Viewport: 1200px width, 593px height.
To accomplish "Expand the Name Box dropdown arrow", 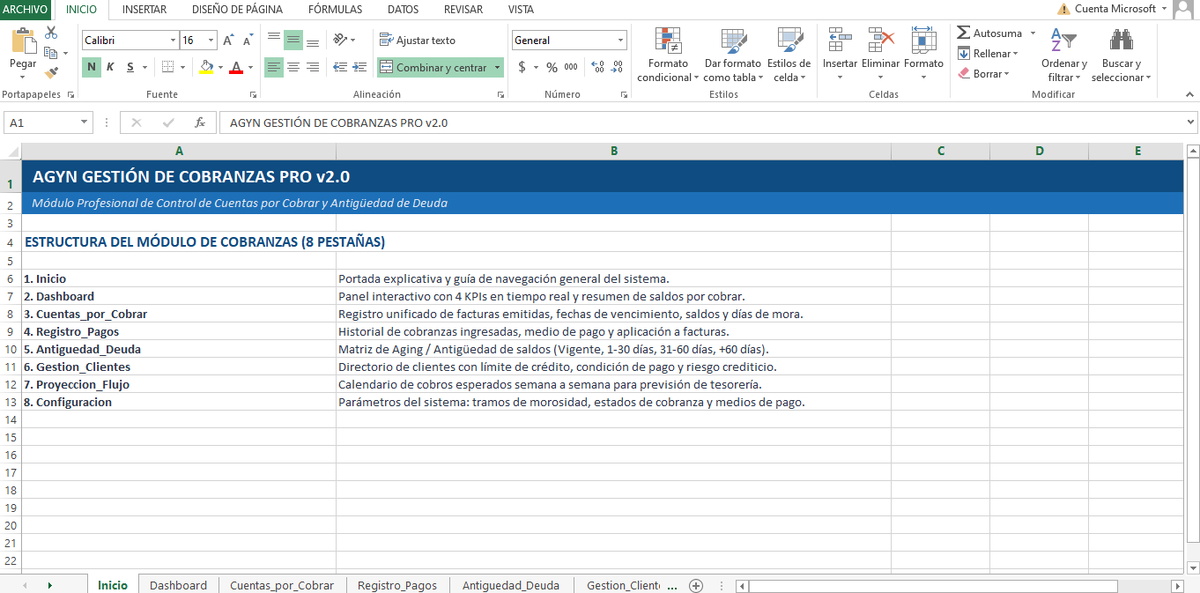I will tap(85, 122).
